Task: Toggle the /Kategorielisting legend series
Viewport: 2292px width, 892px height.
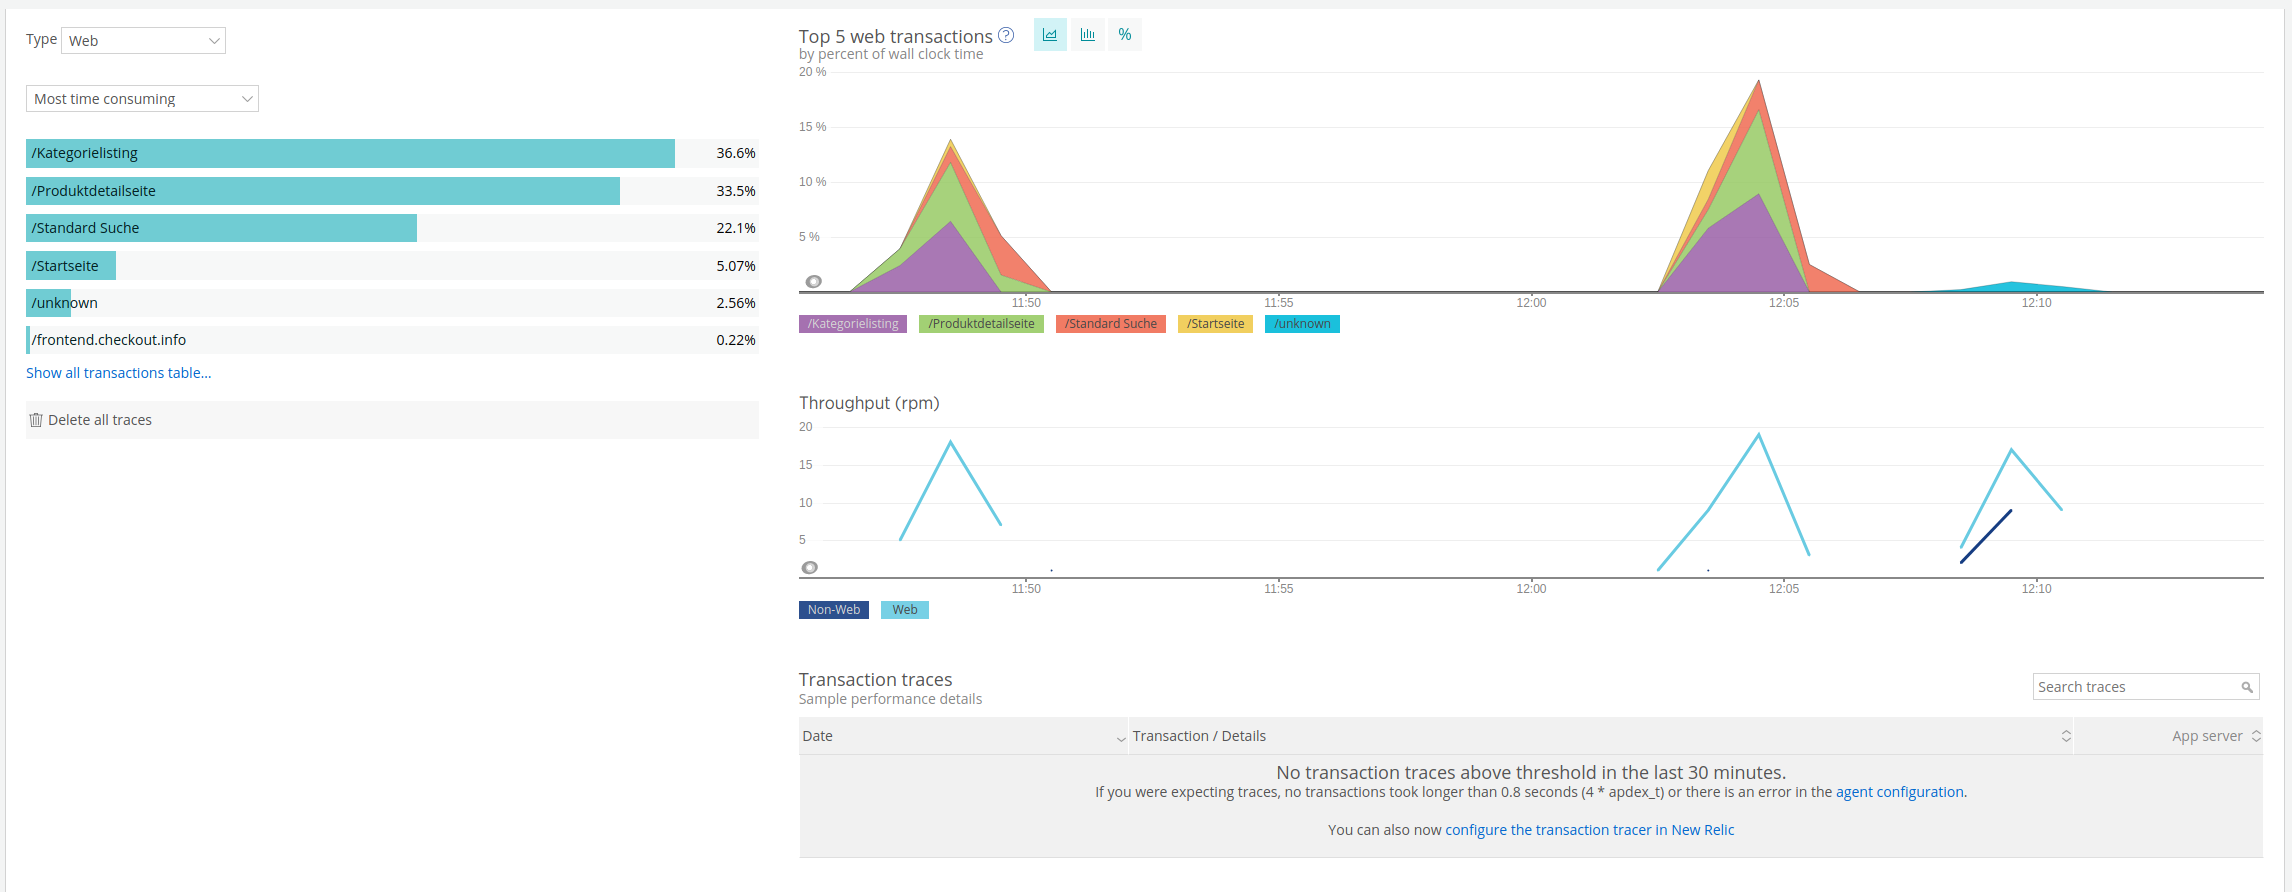Action: click(x=852, y=324)
